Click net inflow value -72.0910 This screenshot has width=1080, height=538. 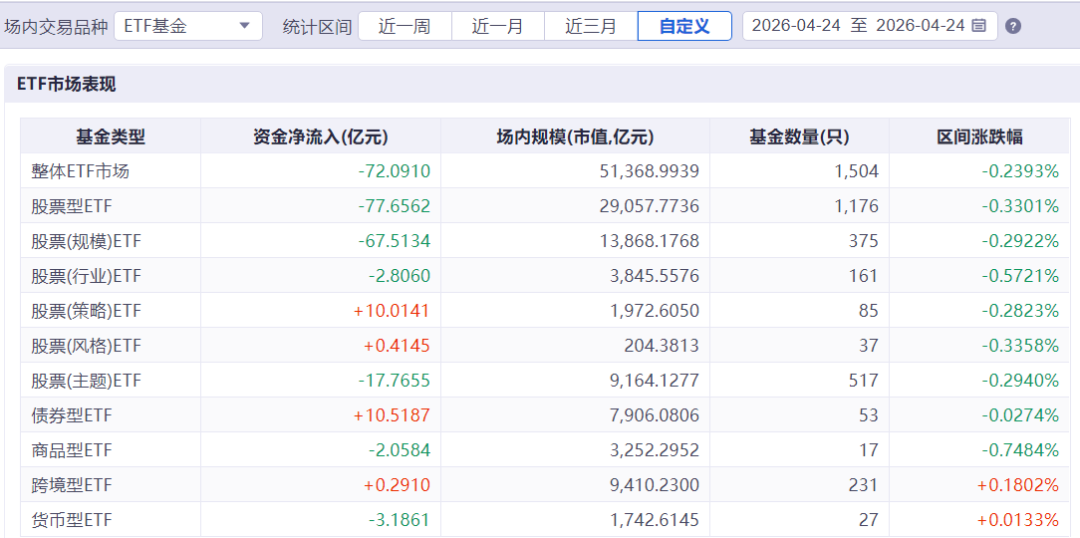coord(394,172)
